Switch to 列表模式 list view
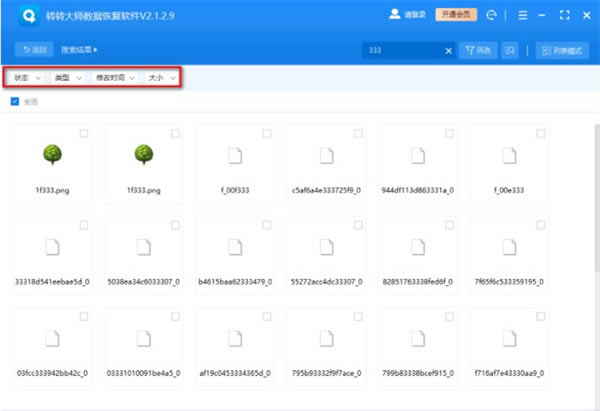The height and width of the screenshot is (411, 600). click(561, 49)
